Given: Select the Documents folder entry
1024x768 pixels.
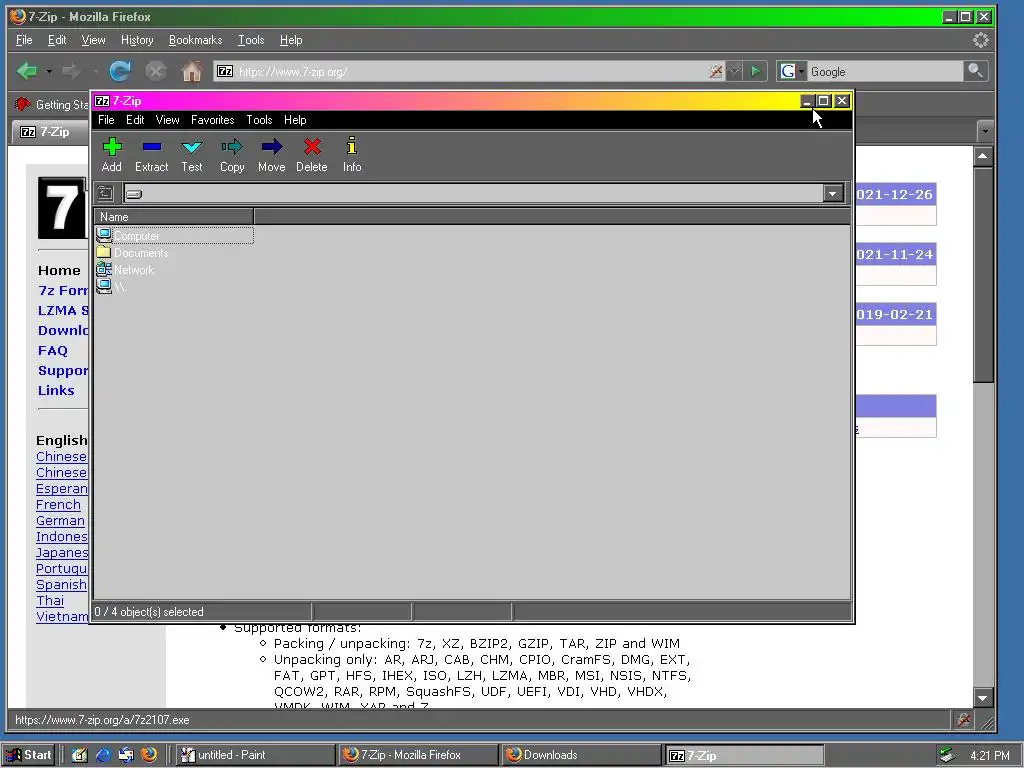Looking at the screenshot, I should coord(133,253).
